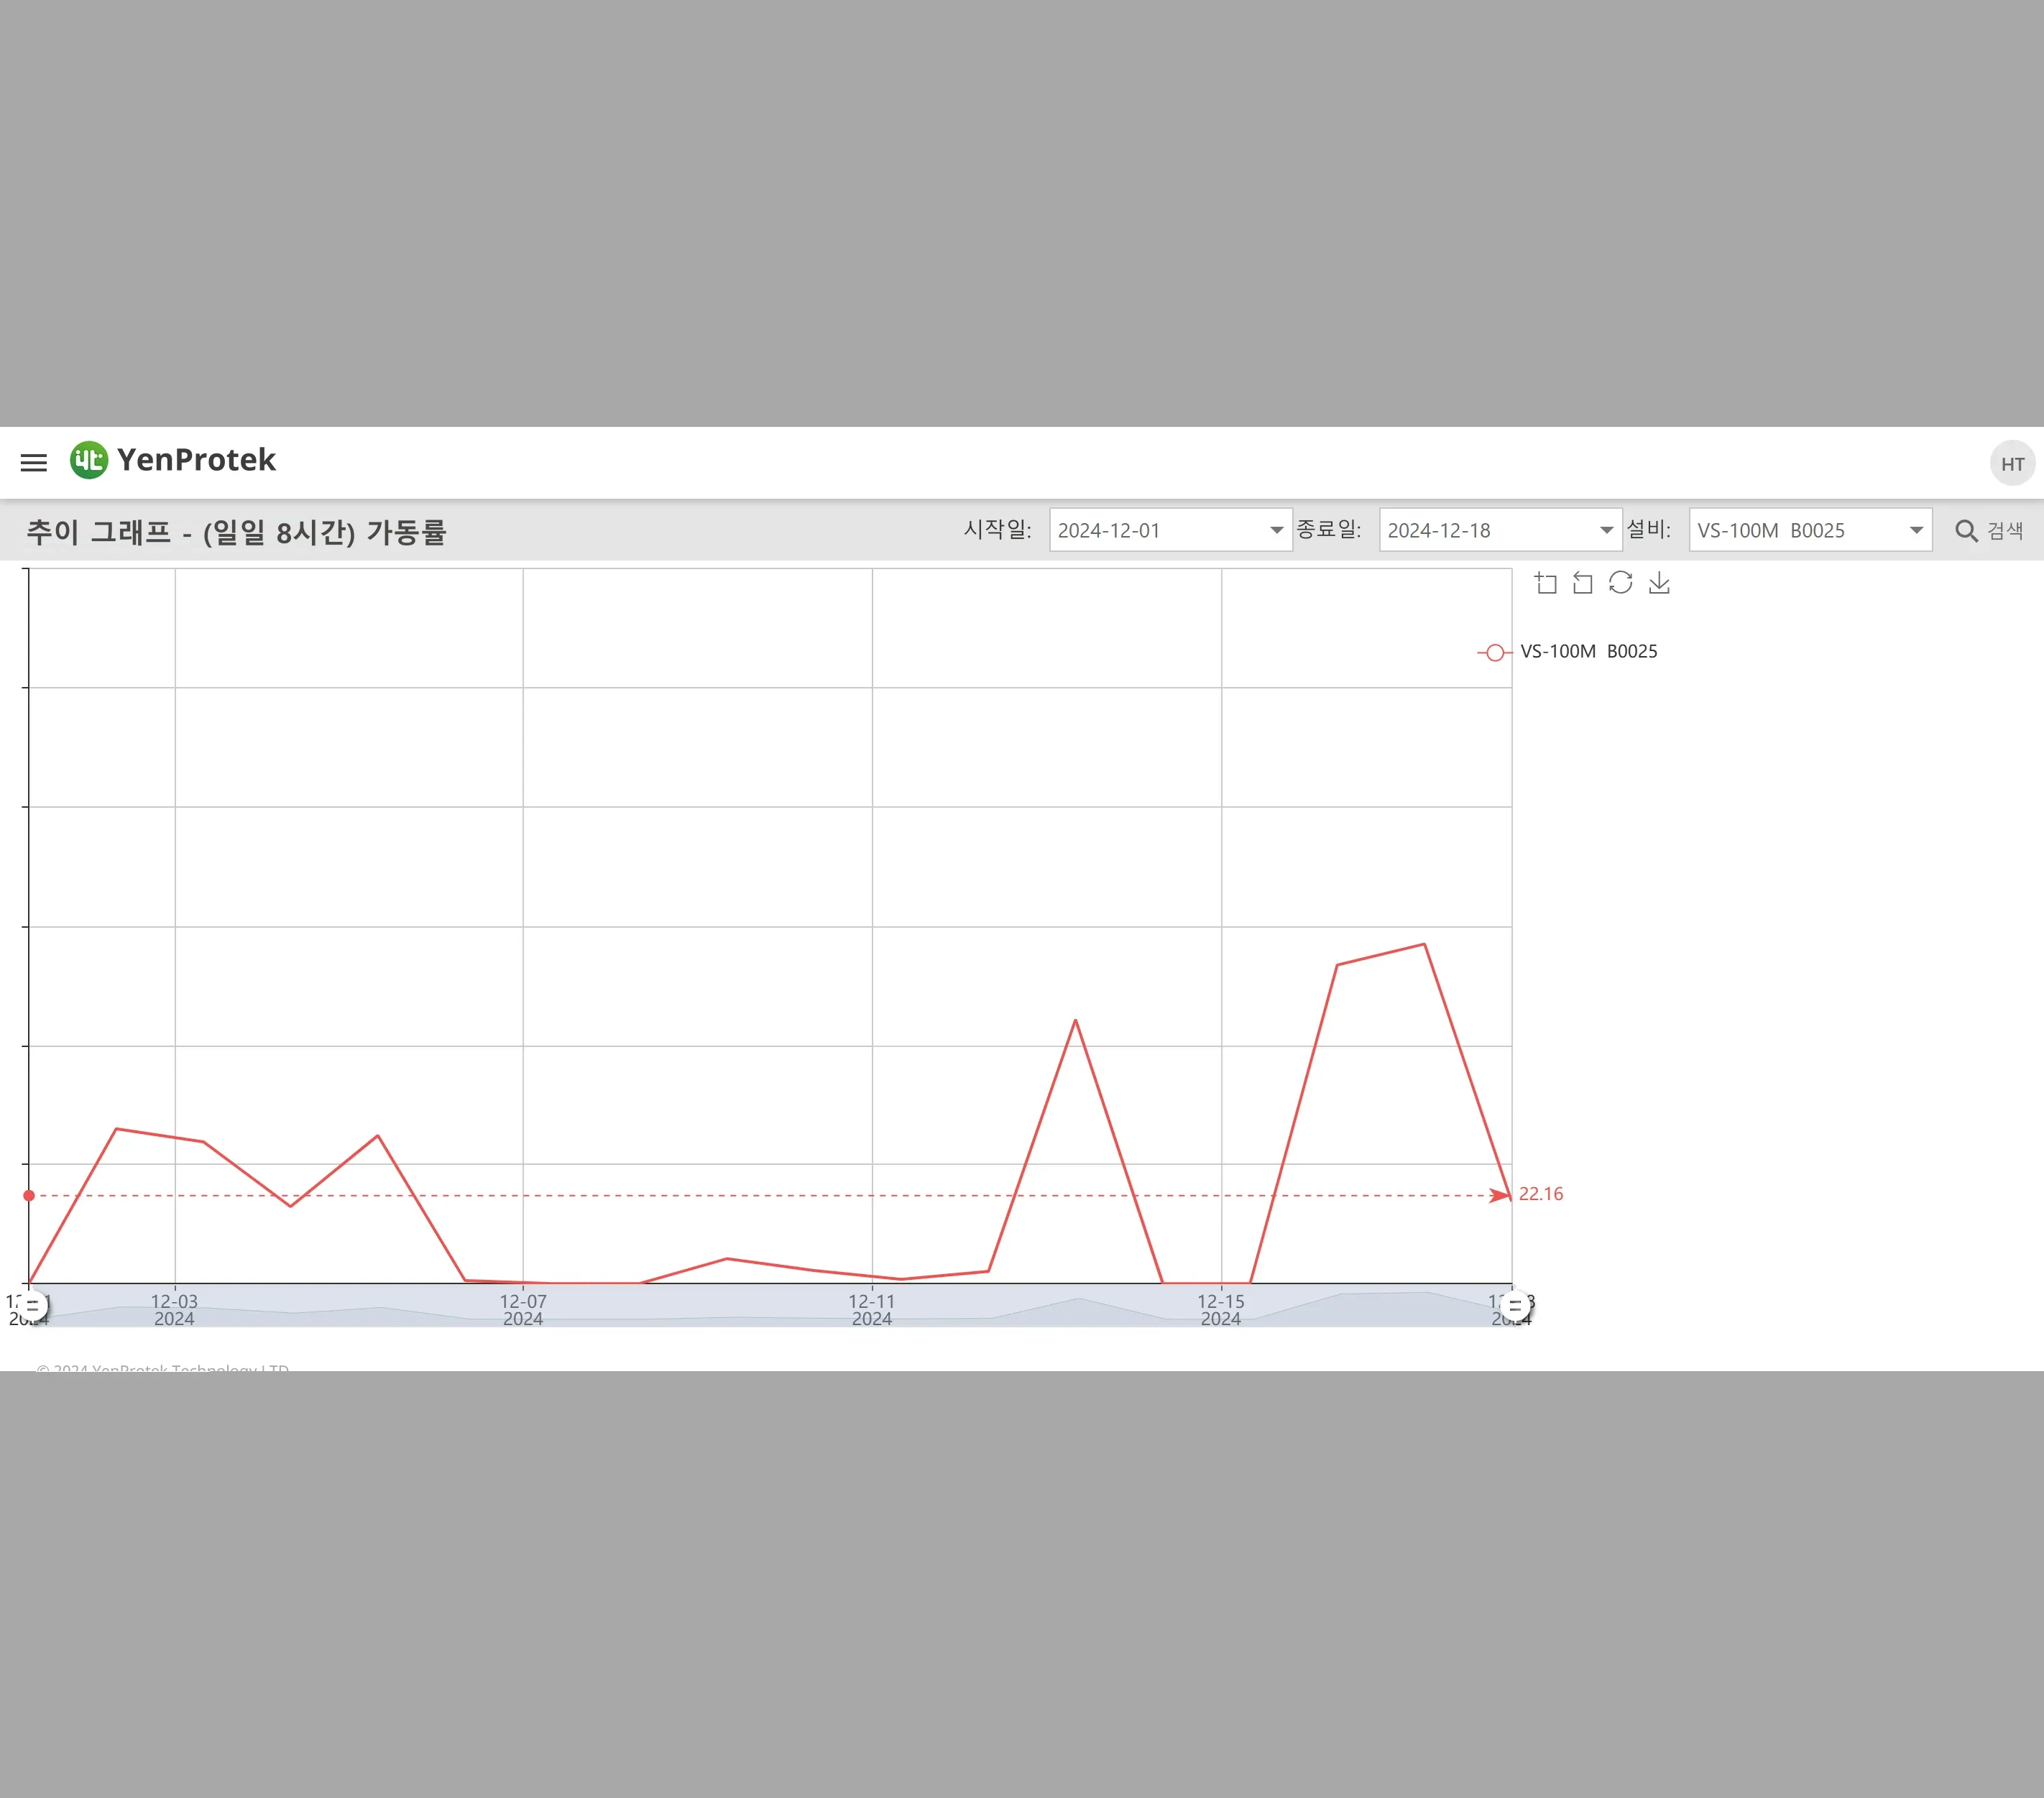Download chart as image icon
This screenshot has width=2044, height=1798.
click(1659, 583)
